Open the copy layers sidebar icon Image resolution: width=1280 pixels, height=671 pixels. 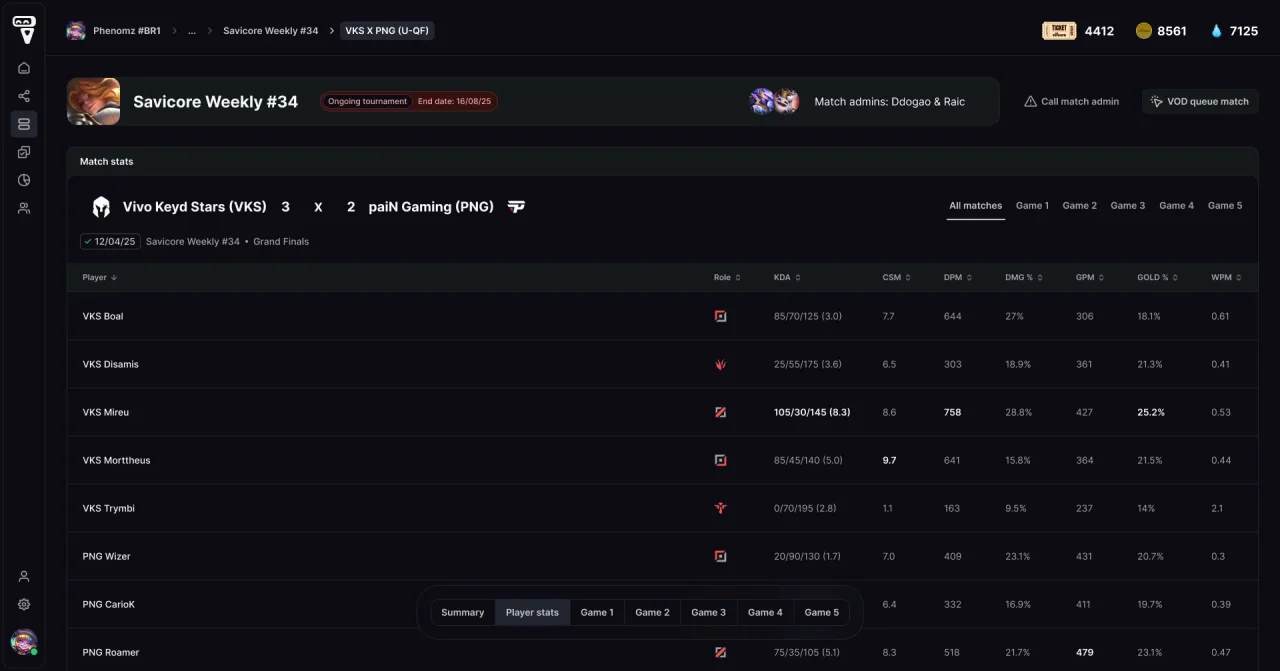[x=24, y=152]
